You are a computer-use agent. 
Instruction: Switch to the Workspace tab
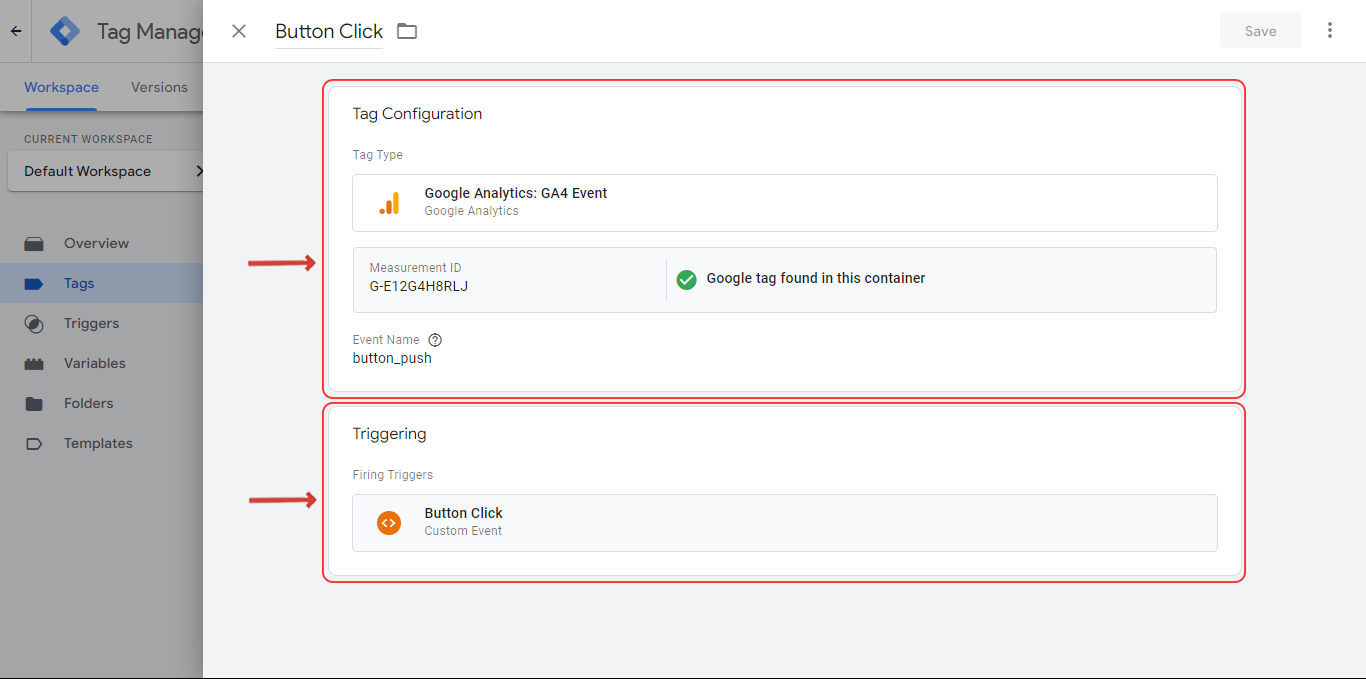pyautogui.click(x=61, y=87)
